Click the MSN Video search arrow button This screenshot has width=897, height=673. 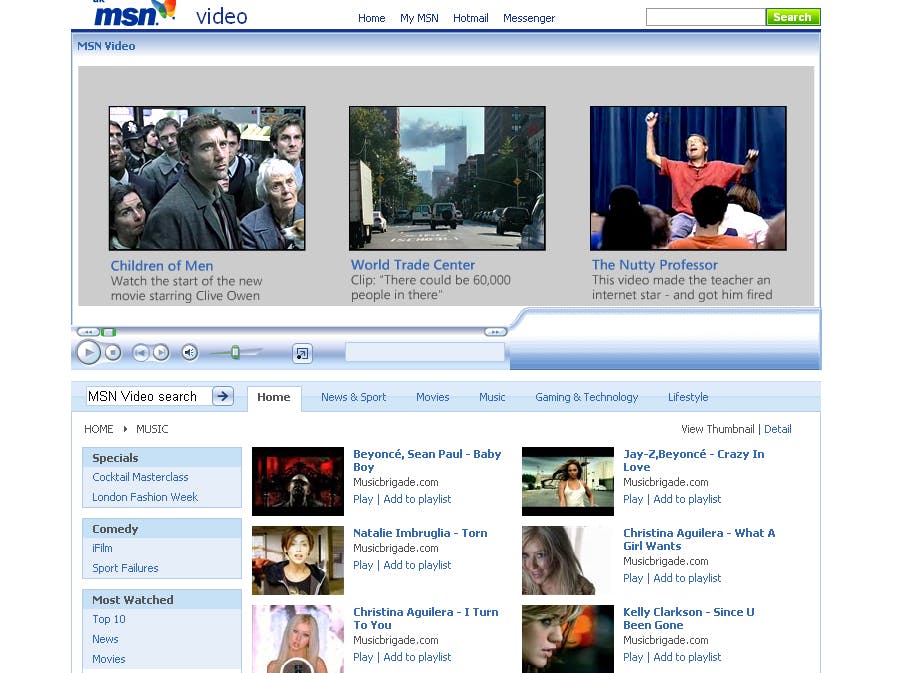pyautogui.click(x=223, y=396)
